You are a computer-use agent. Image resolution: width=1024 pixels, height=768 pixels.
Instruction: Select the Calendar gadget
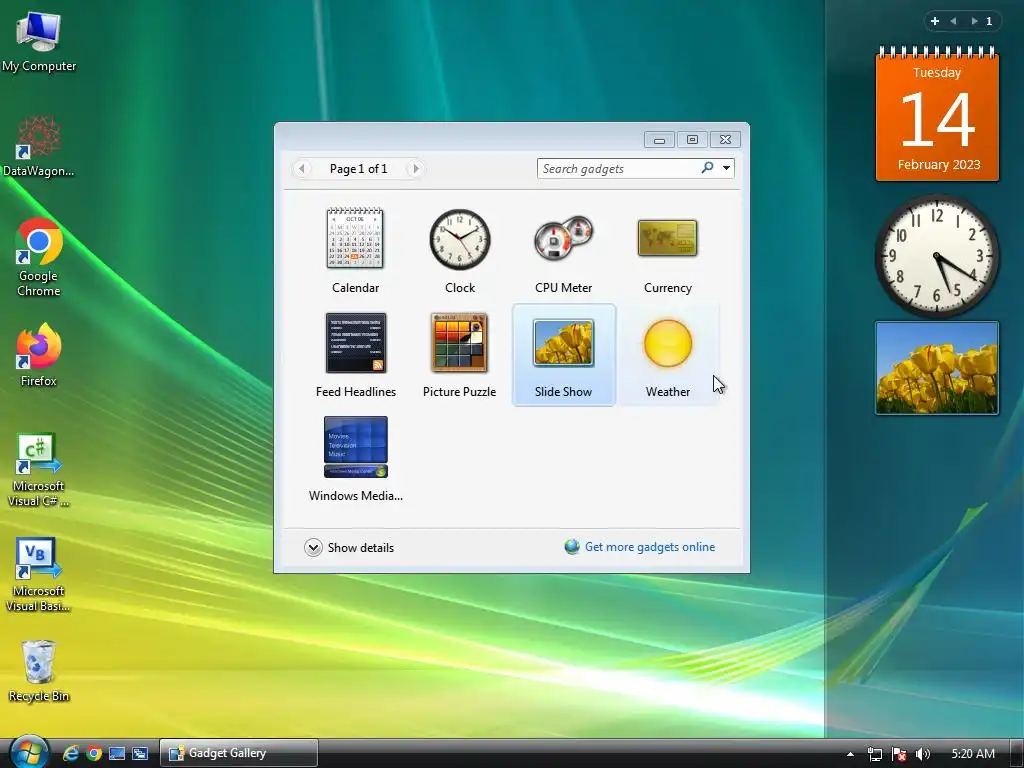click(355, 251)
